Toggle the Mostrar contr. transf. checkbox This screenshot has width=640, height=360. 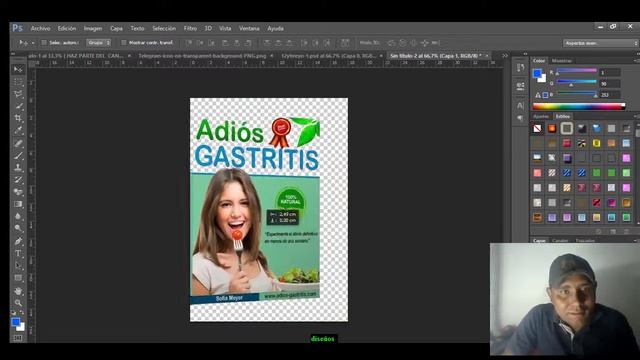tap(124, 42)
